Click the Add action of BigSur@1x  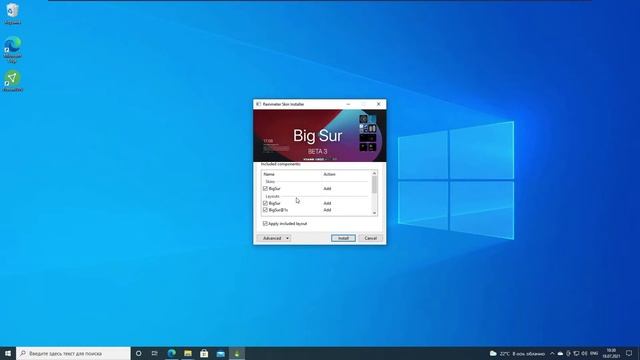[x=327, y=210]
